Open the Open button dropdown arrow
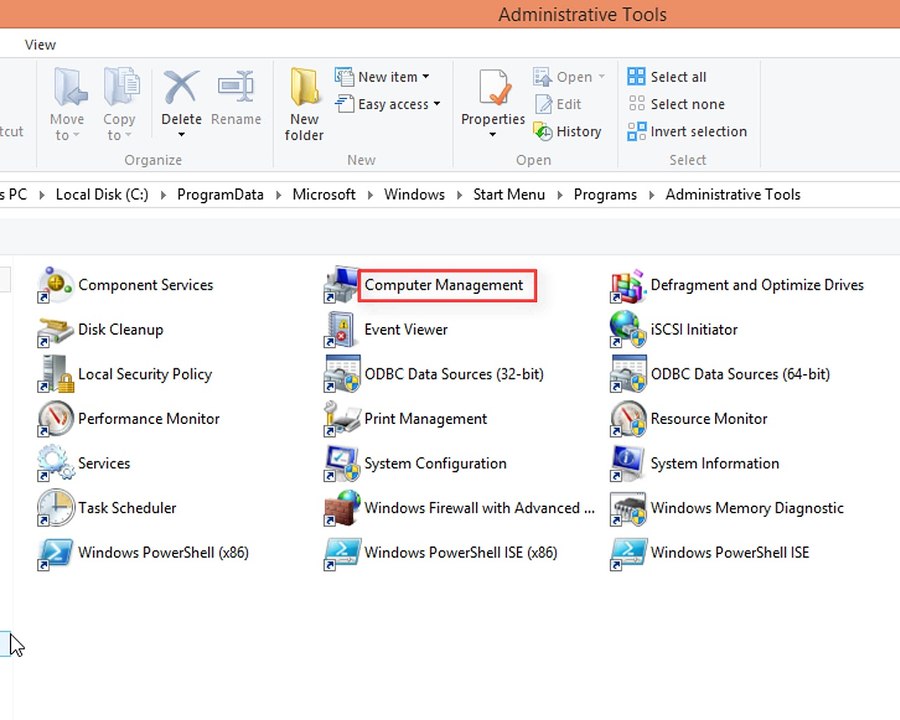Viewport: 900px width, 720px height. pyautogui.click(x=601, y=76)
